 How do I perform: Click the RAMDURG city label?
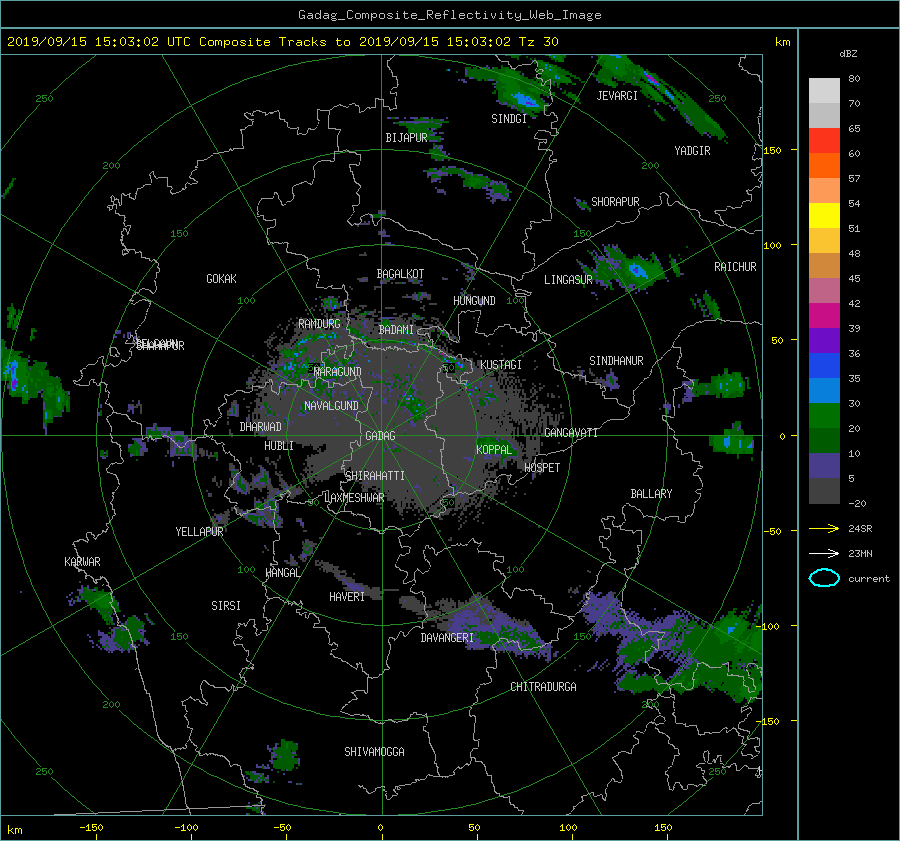point(319,324)
